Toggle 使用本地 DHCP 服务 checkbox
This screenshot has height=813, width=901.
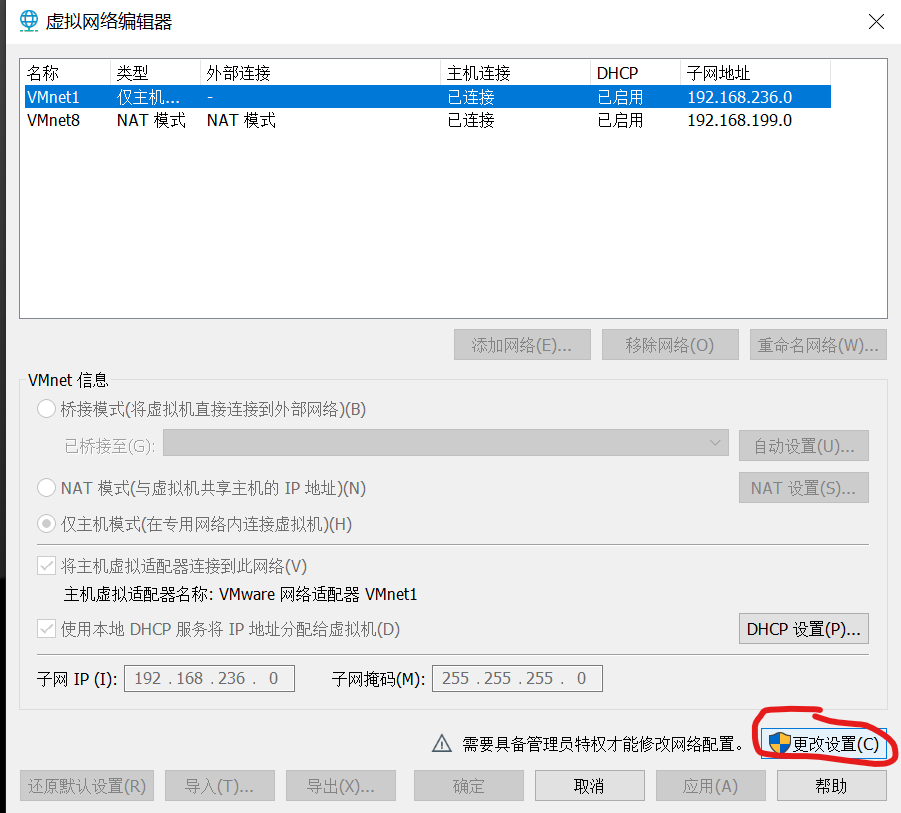[x=46, y=629]
